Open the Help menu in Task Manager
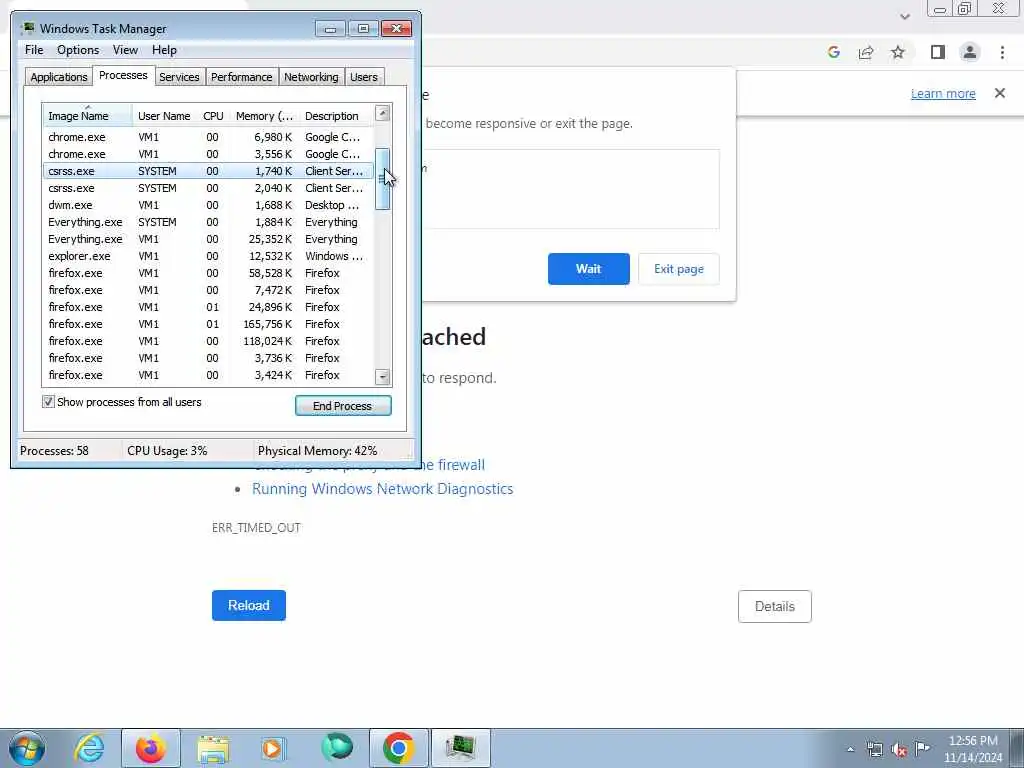 (x=165, y=50)
